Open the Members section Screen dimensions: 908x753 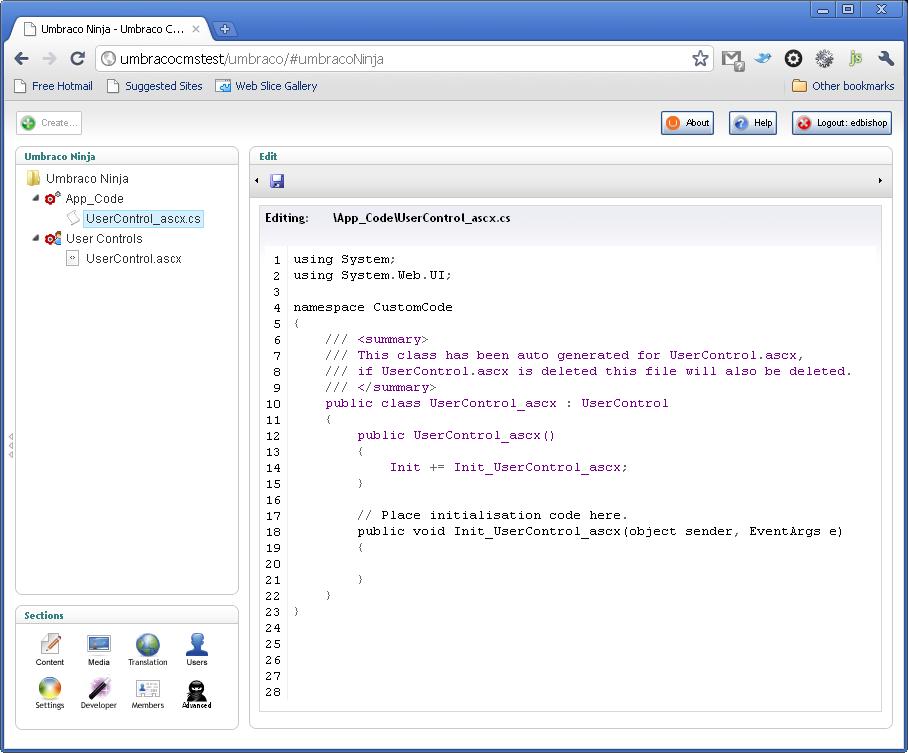click(148, 693)
